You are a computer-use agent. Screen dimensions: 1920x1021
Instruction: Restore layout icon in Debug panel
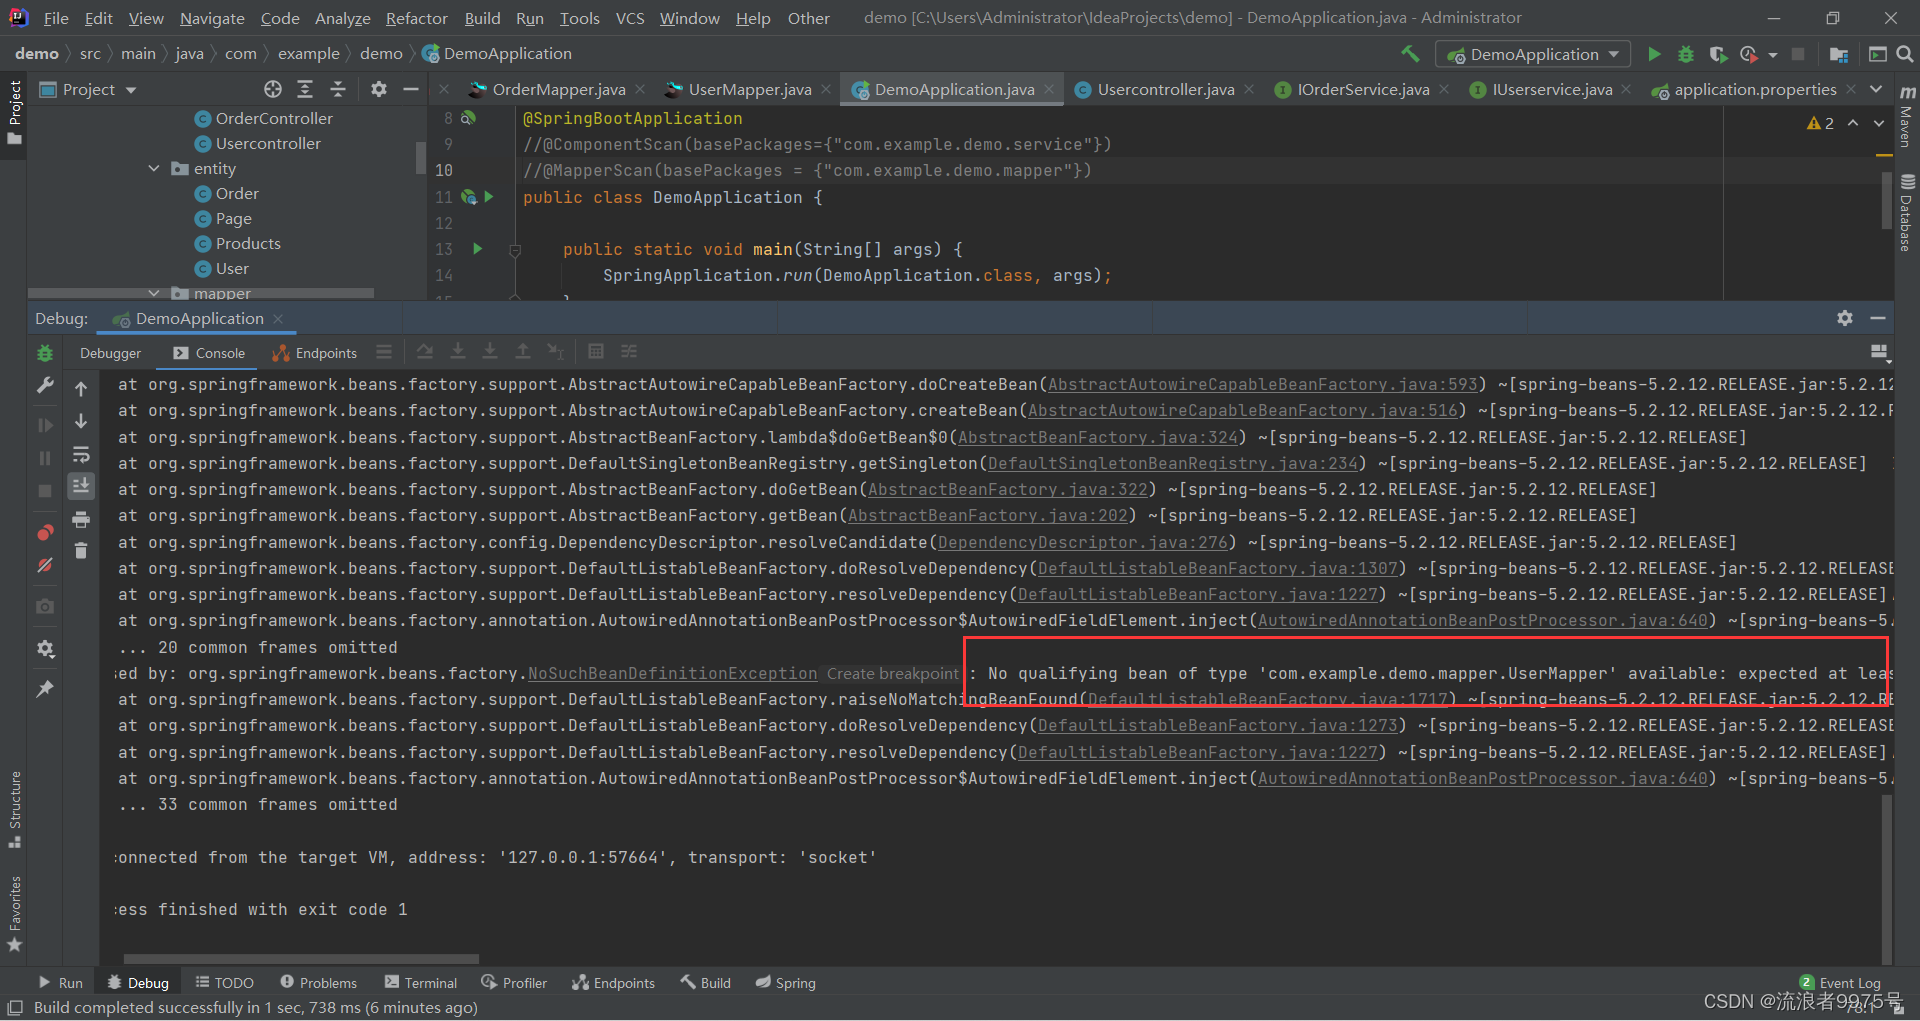coord(1879,352)
